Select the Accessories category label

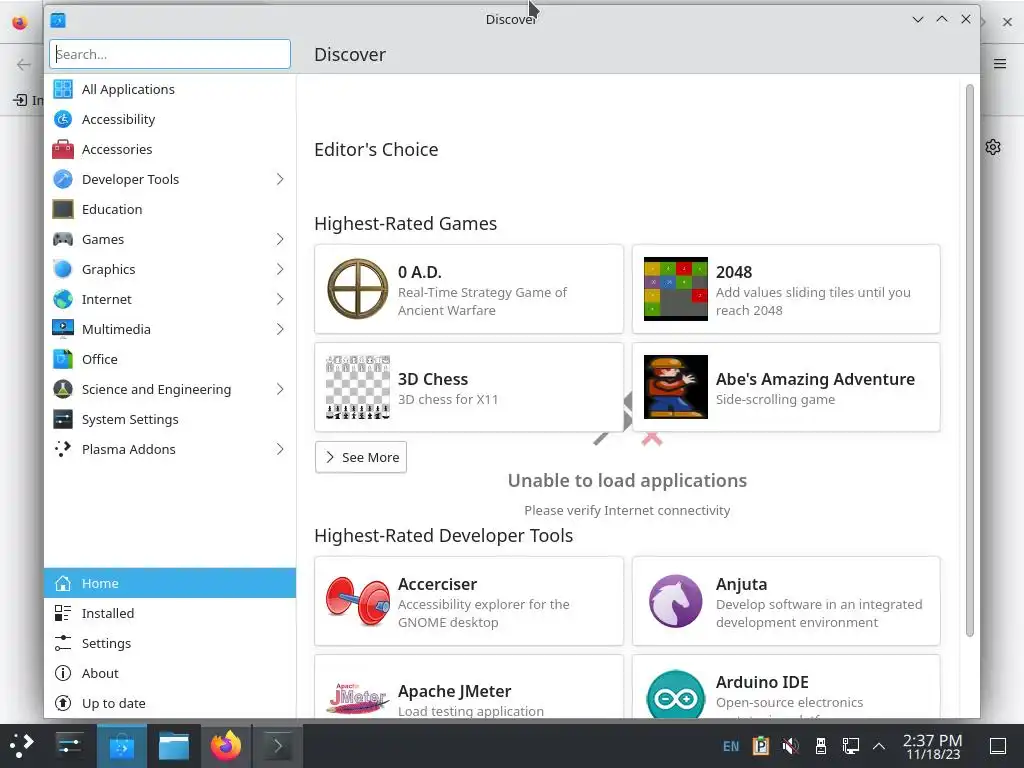coord(117,150)
